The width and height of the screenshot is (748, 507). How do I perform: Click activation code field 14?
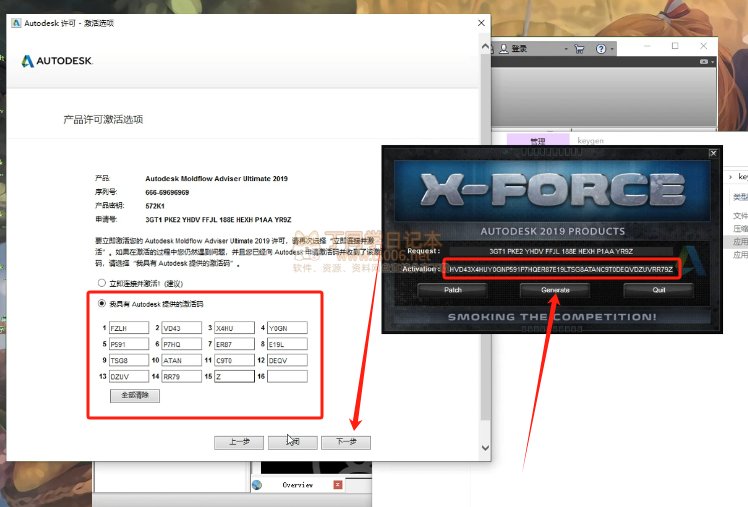[x=182, y=376]
